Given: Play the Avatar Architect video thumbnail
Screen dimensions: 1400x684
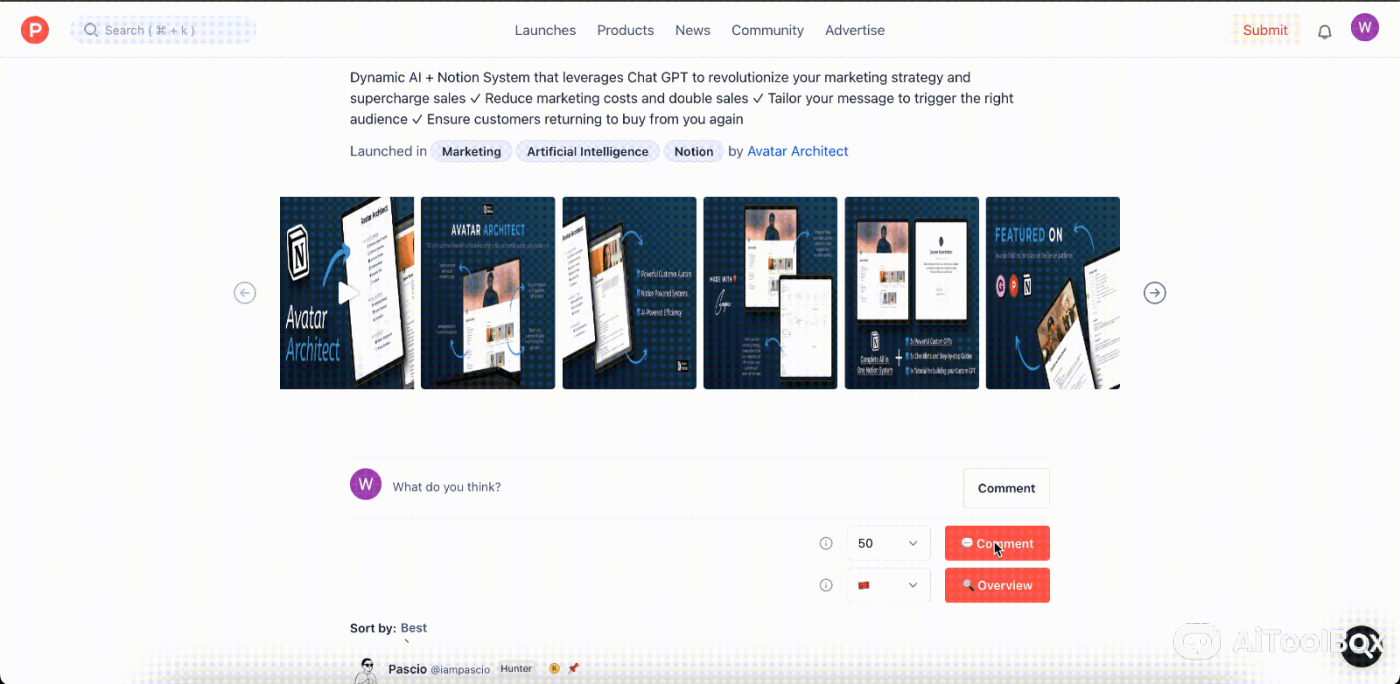Looking at the screenshot, I should (x=346, y=293).
